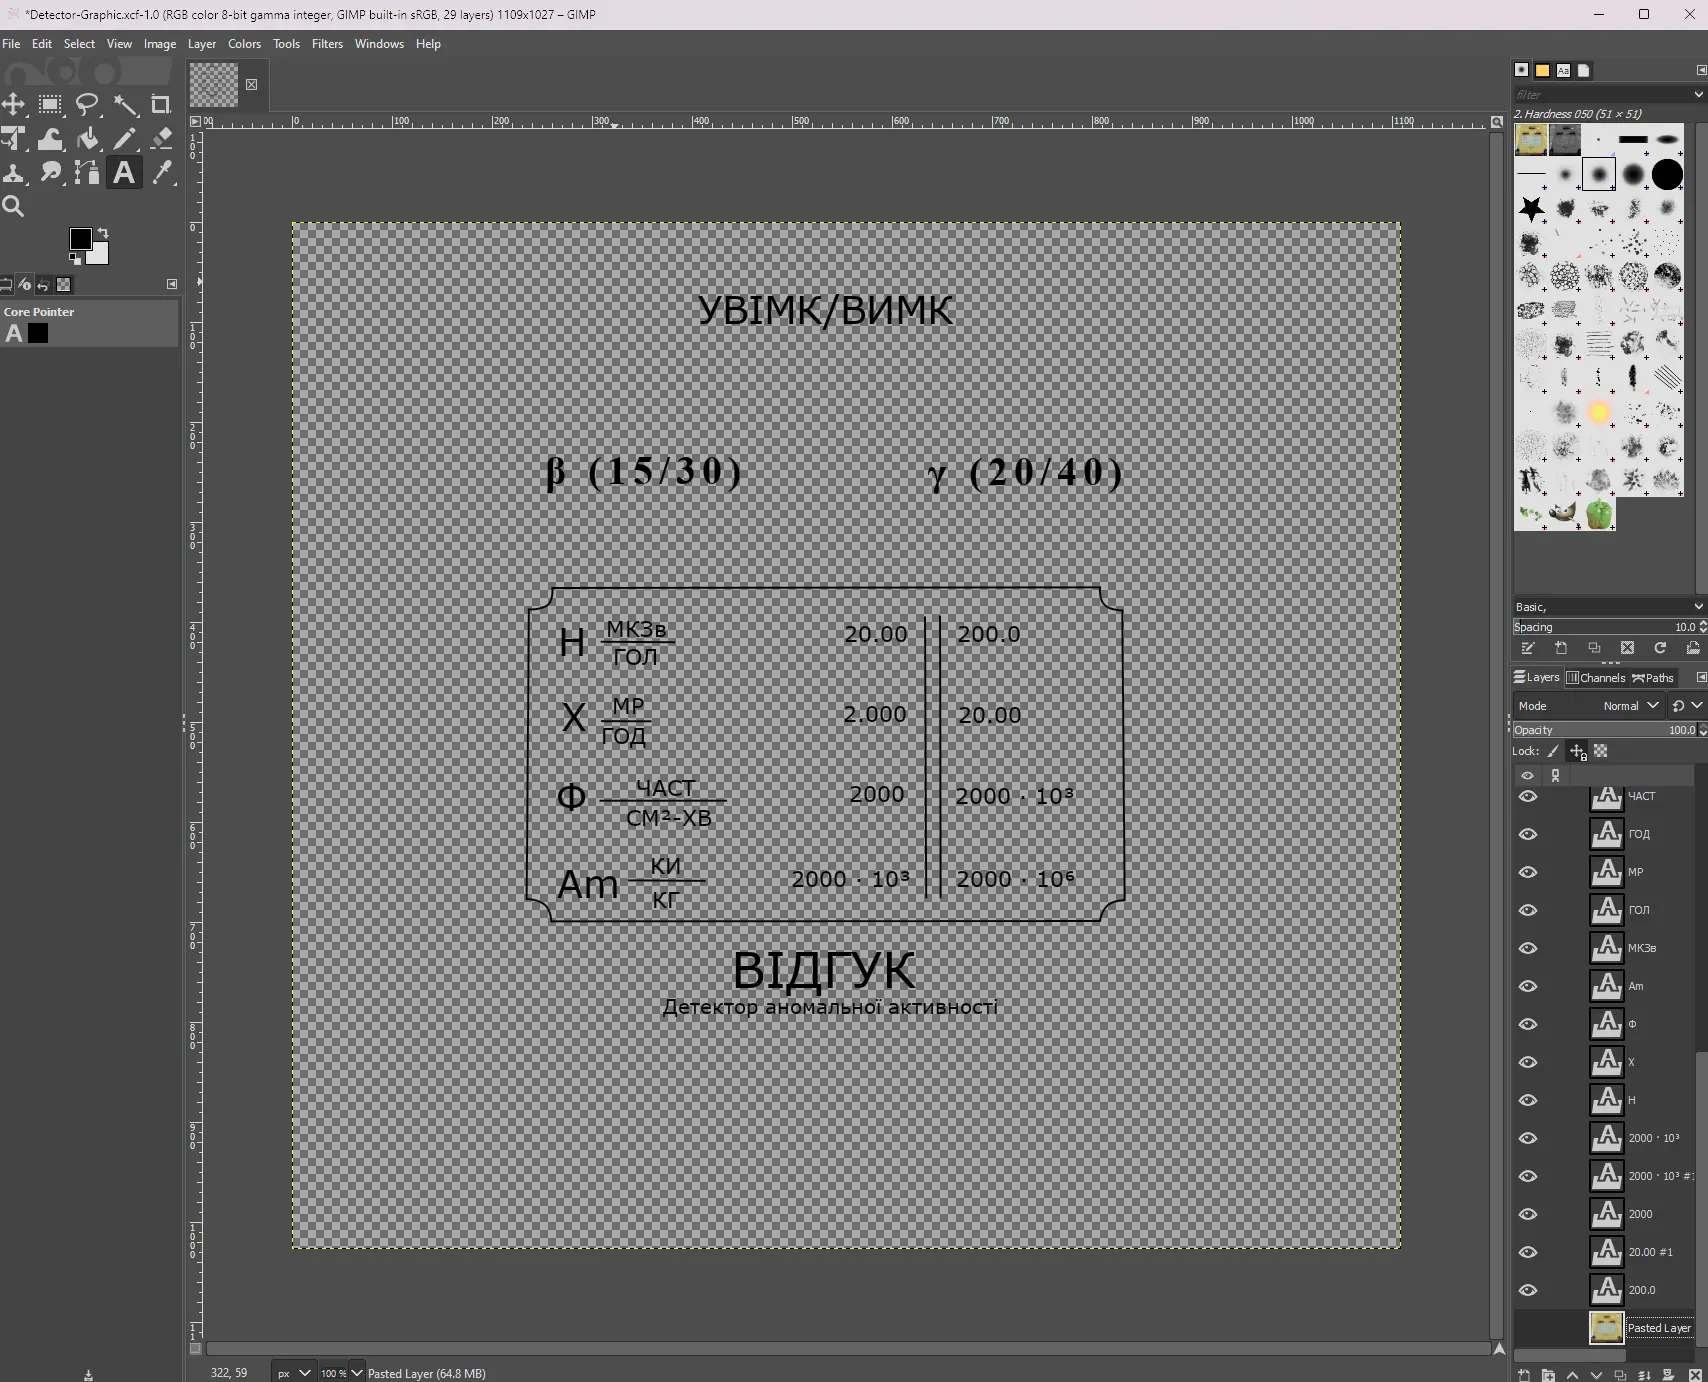This screenshot has height=1382, width=1708.
Task: Swap foreground and background colors
Action: click(x=103, y=234)
